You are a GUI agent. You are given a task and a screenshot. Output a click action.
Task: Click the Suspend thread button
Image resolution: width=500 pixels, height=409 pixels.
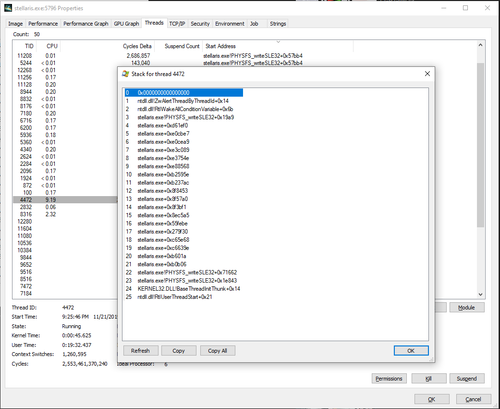coord(467,379)
